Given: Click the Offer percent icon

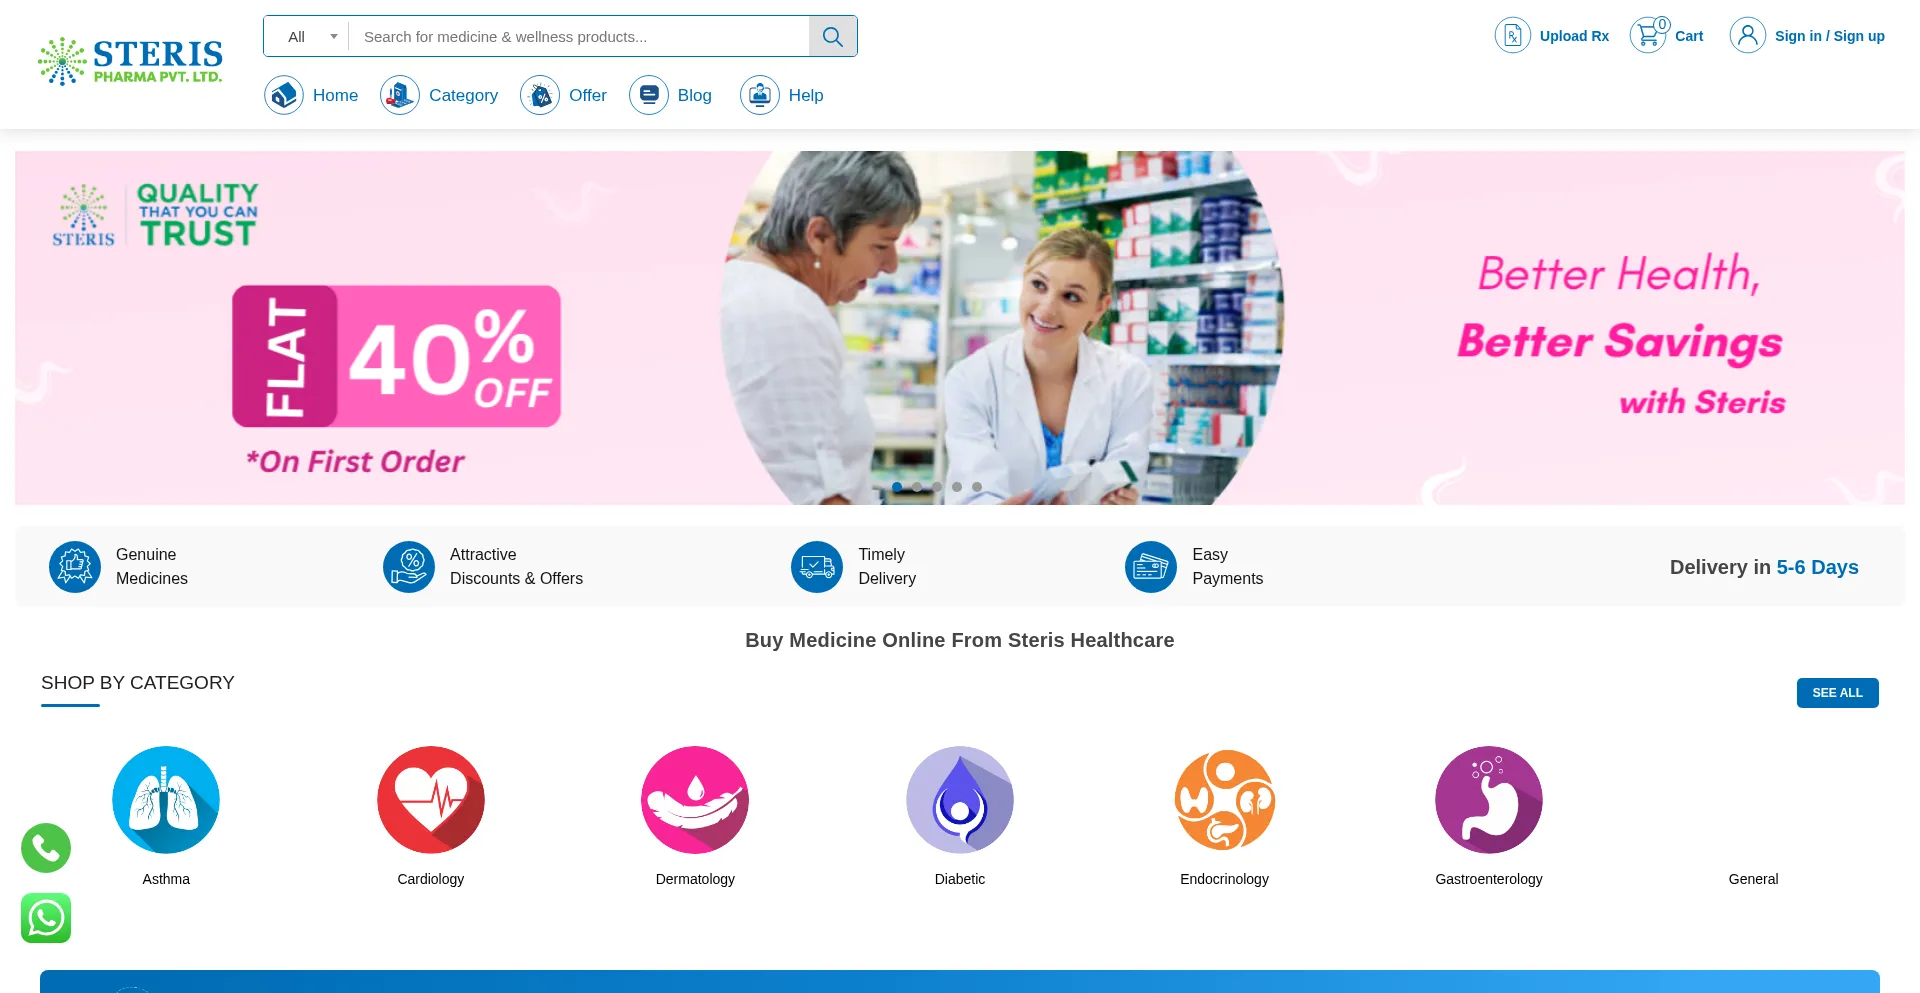Looking at the screenshot, I should click(540, 95).
